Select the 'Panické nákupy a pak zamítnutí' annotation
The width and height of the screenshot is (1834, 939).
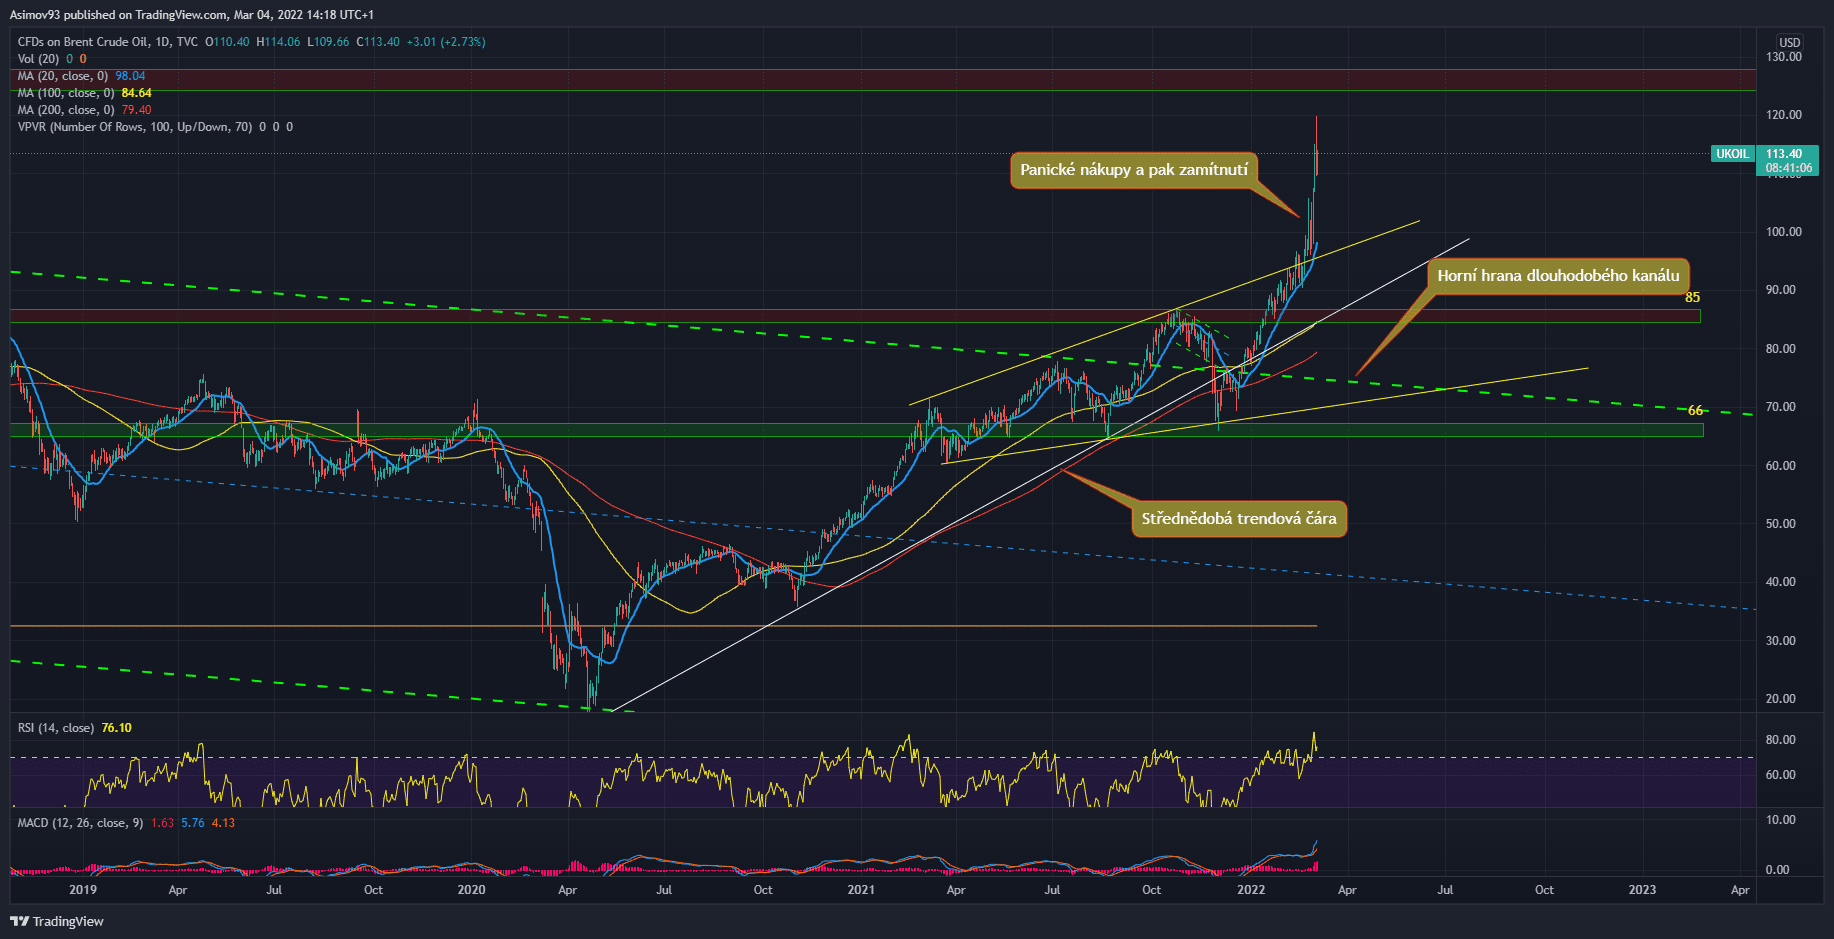(1133, 170)
